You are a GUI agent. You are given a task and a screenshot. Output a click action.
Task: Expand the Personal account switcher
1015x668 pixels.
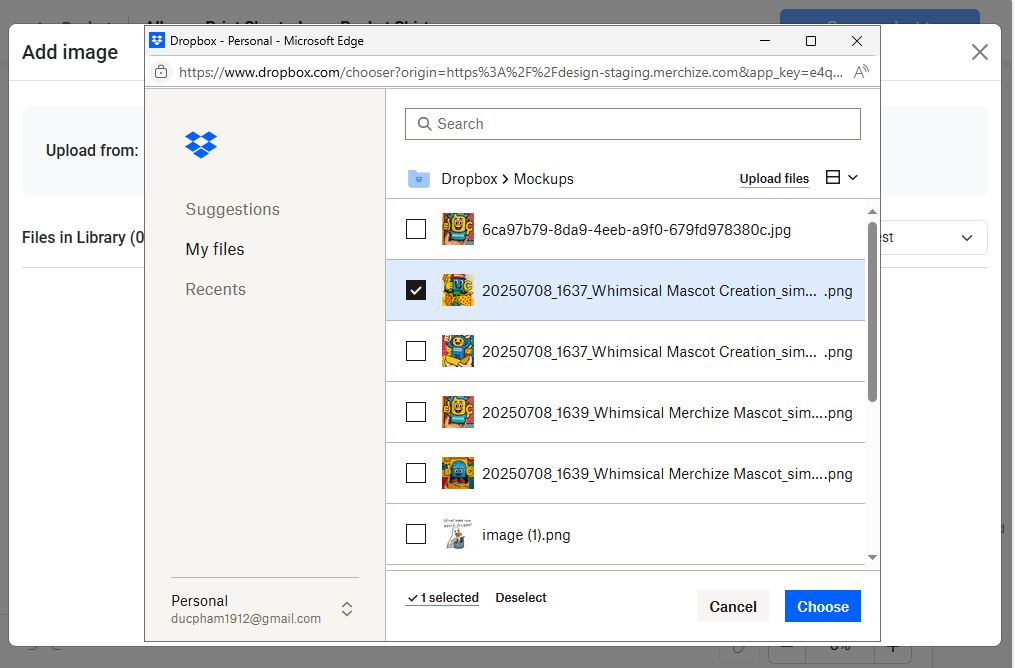pyautogui.click(x=346, y=609)
